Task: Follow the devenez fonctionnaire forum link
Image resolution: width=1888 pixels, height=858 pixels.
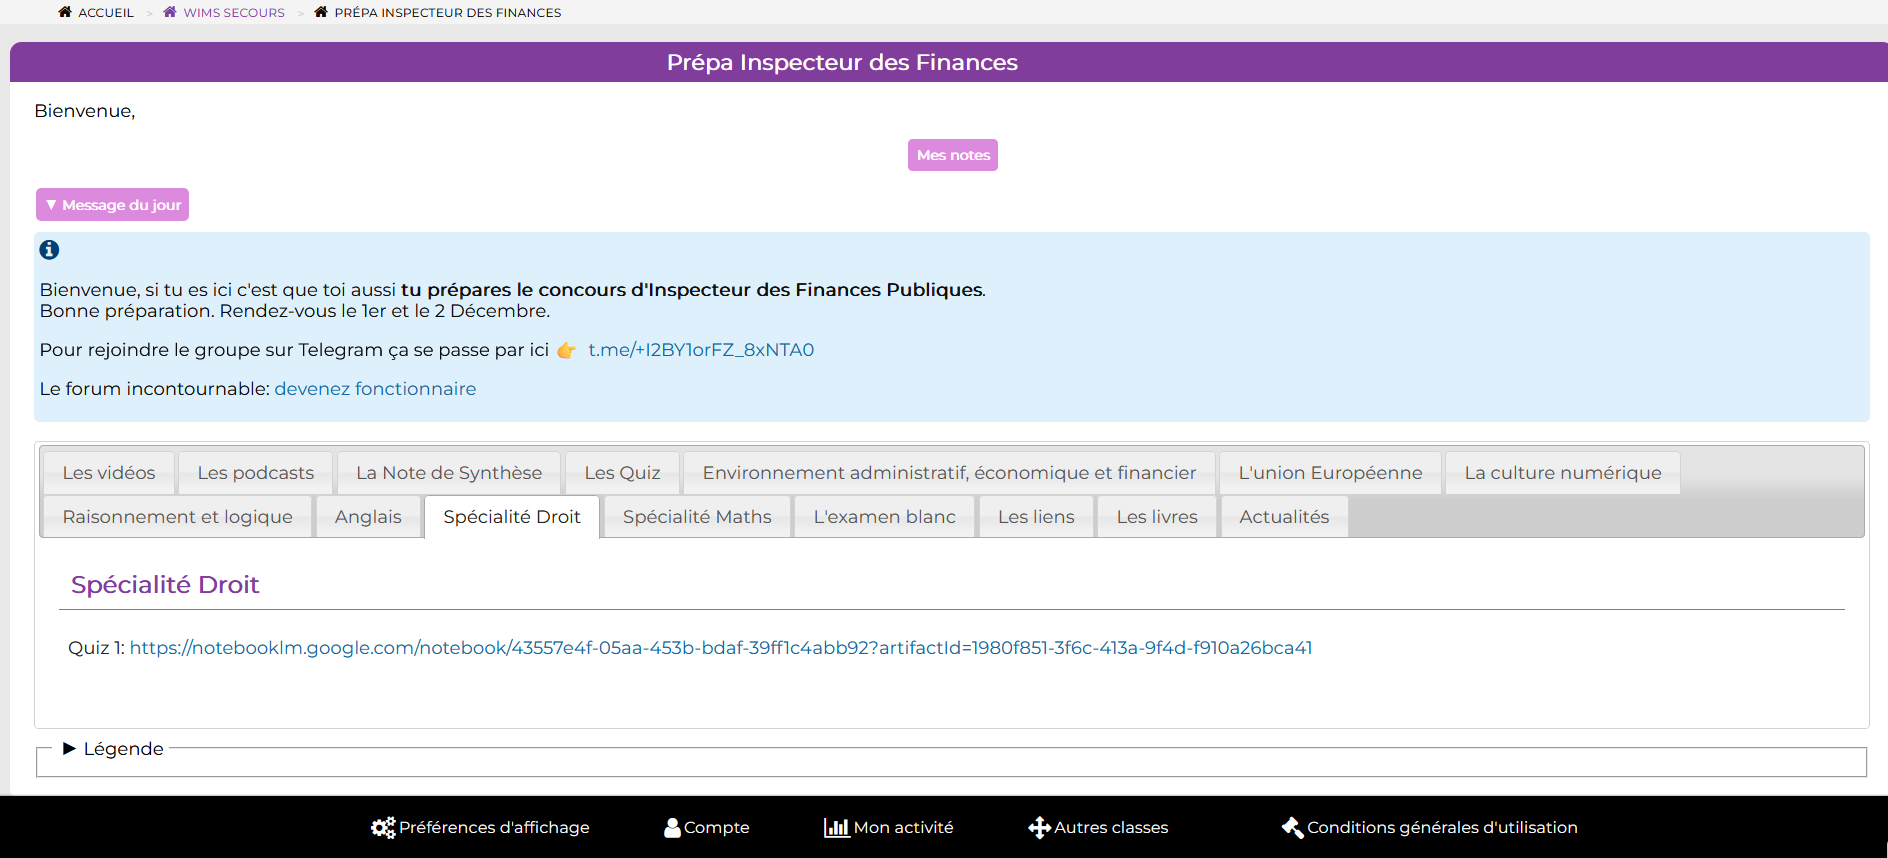Action: [x=375, y=389]
